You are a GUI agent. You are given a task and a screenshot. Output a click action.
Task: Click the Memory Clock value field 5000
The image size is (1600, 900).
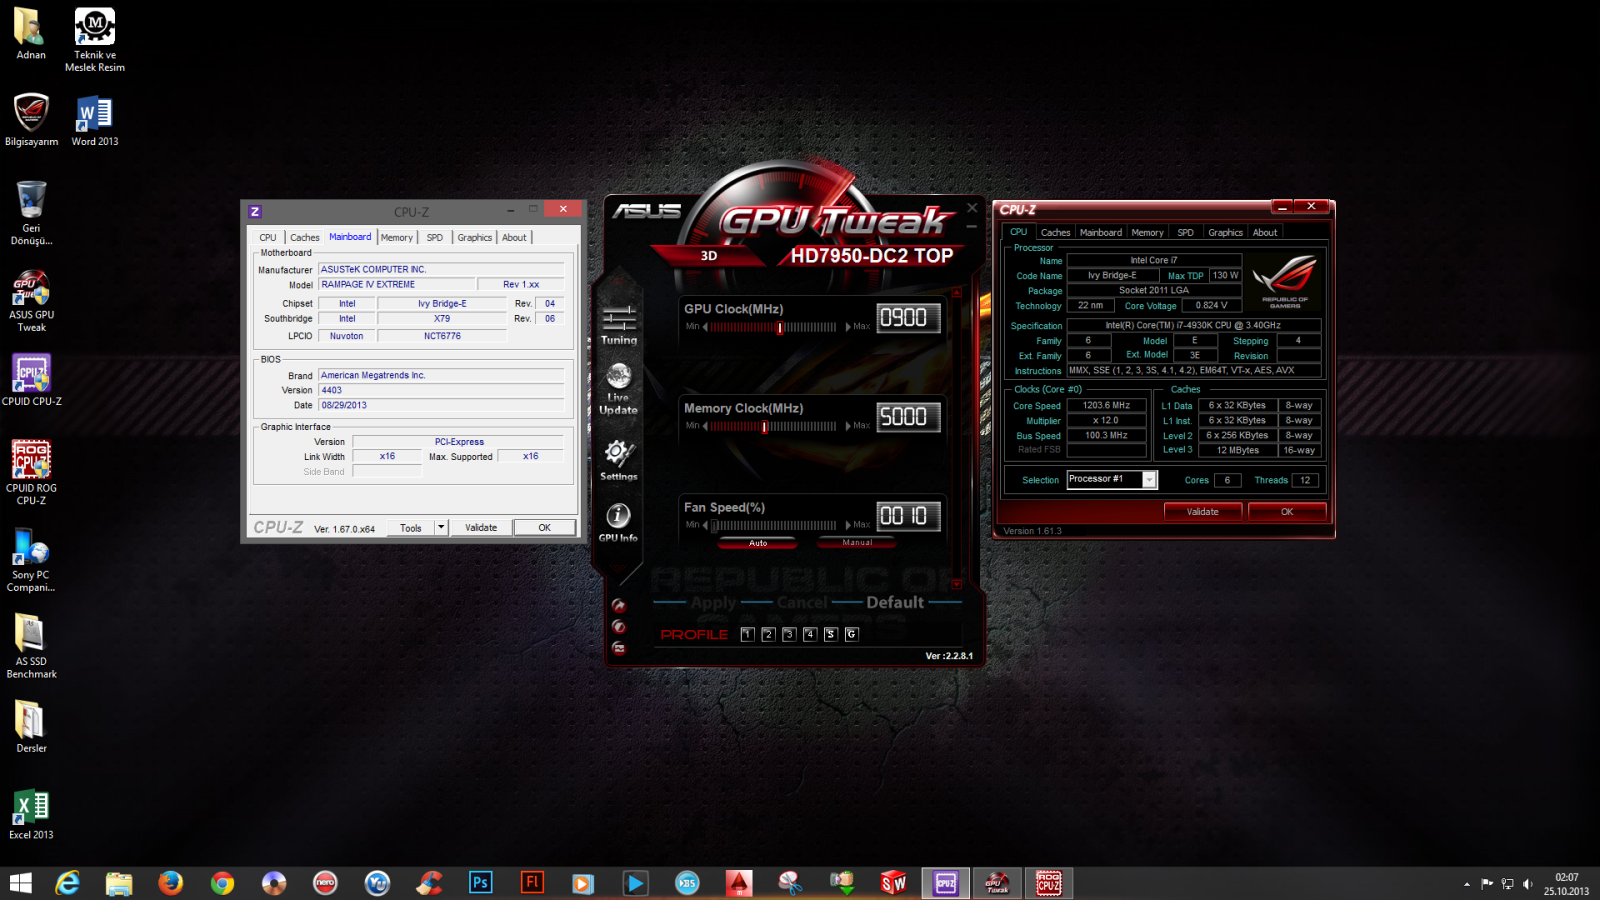click(908, 417)
